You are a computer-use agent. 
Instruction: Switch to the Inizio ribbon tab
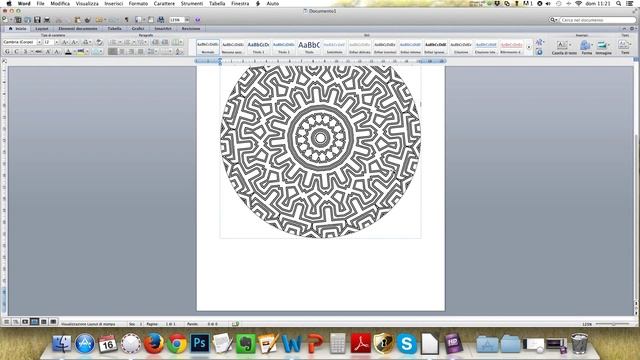point(17,29)
